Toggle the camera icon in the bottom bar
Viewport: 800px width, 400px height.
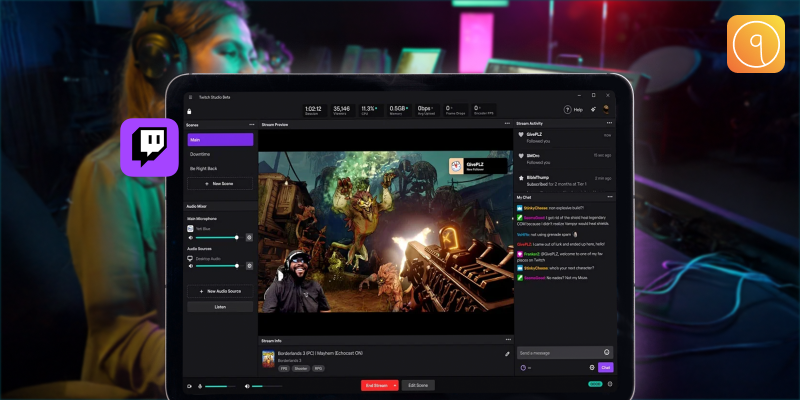190,386
